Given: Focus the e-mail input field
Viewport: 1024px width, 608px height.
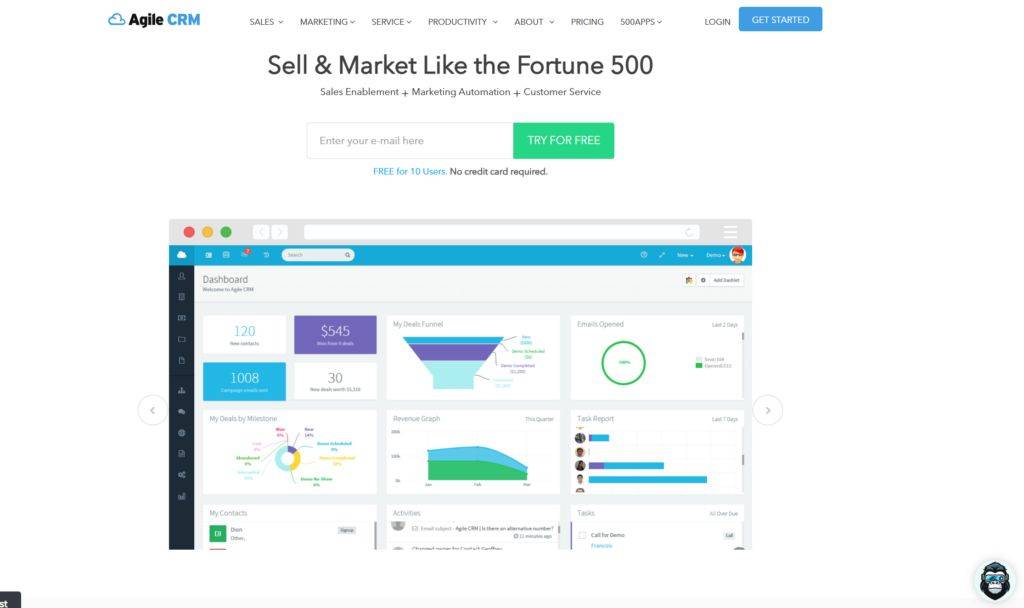Looking at the screenshot, I should [x=410, y=140].
